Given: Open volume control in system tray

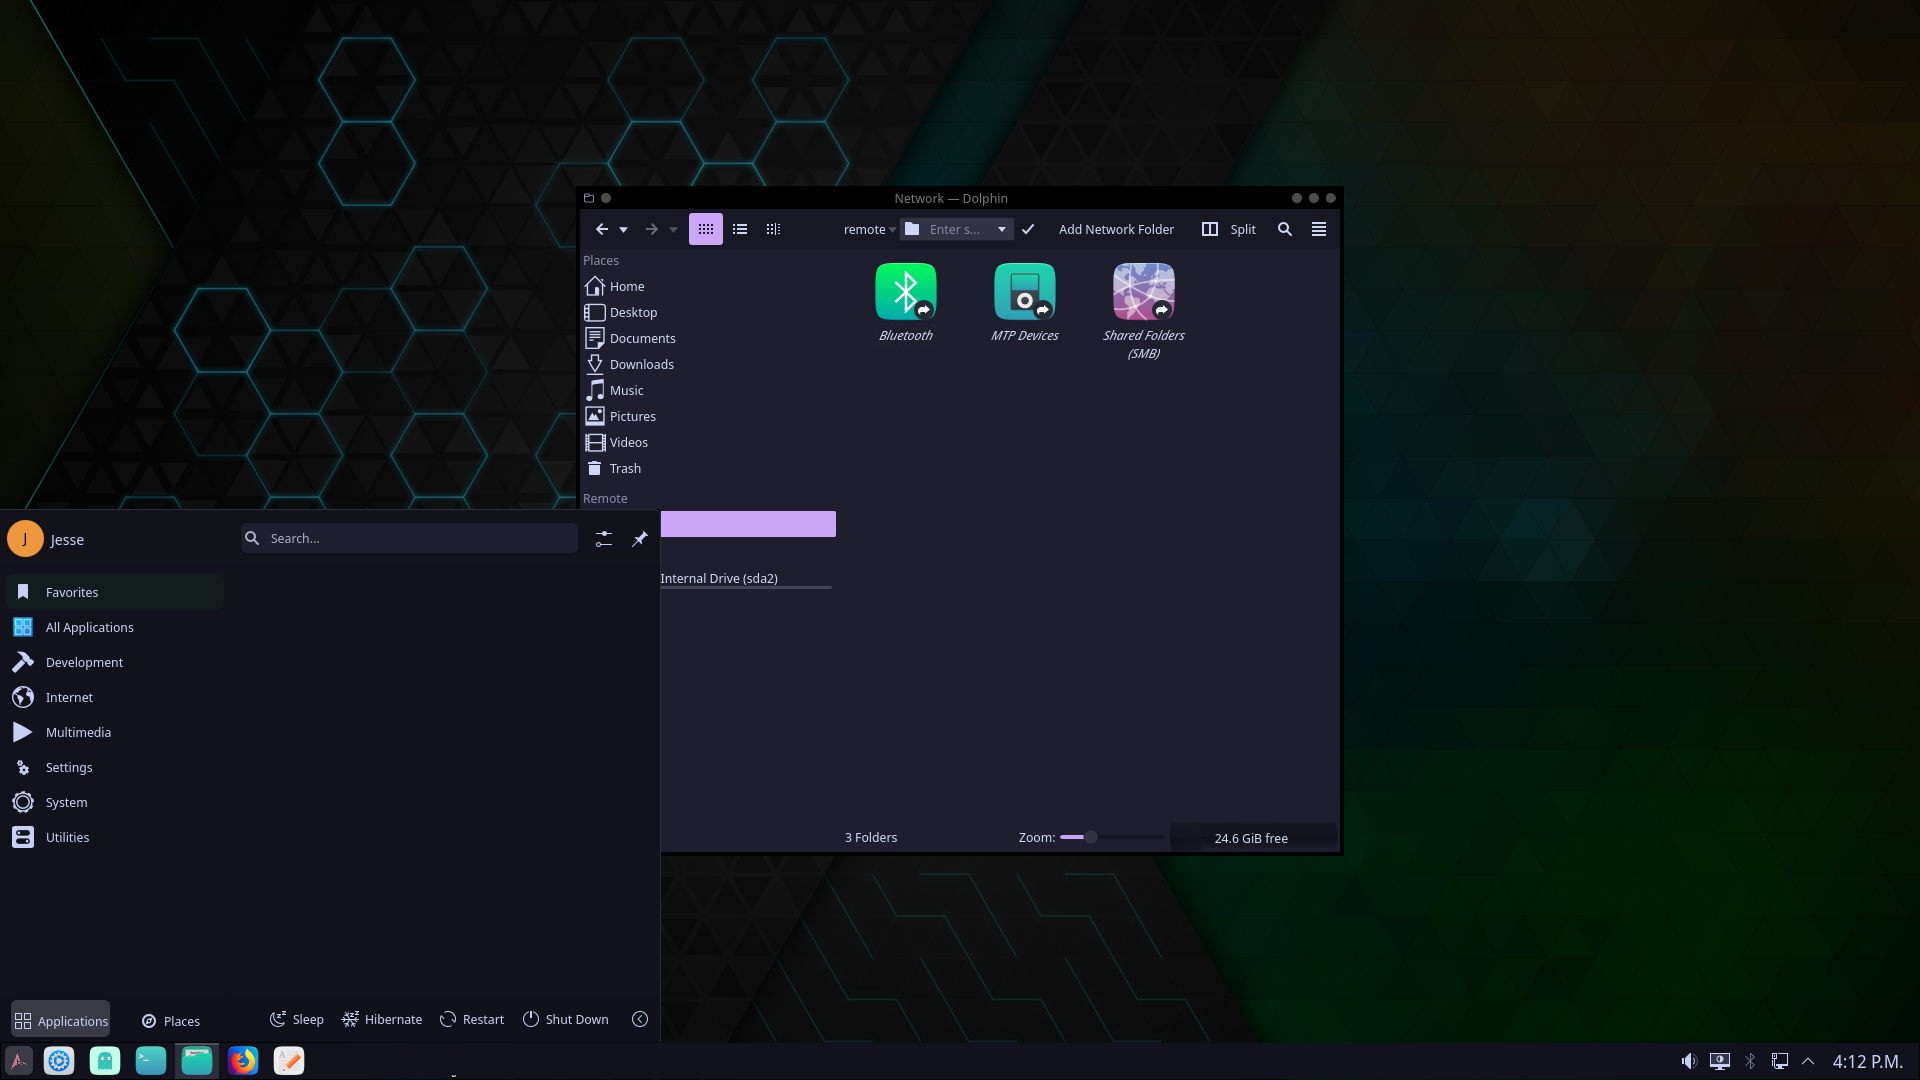Looking at the screenshot, I should pos(1689,1061).
